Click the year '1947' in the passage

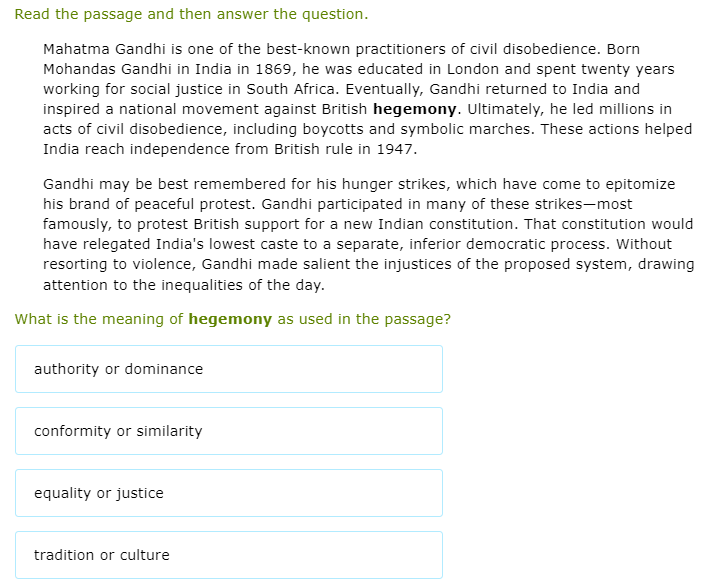(x=396, y=149)
